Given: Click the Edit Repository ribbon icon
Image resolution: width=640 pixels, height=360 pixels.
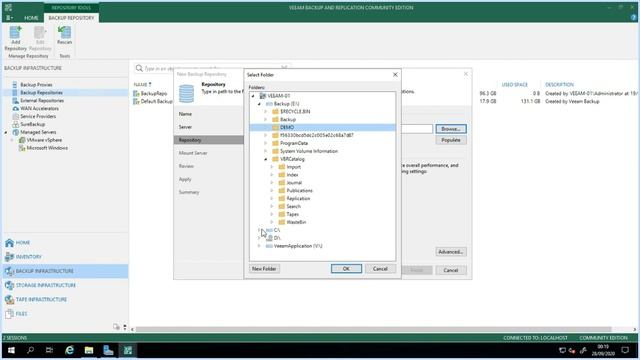Looking at the screenshot, I should 40,38.
